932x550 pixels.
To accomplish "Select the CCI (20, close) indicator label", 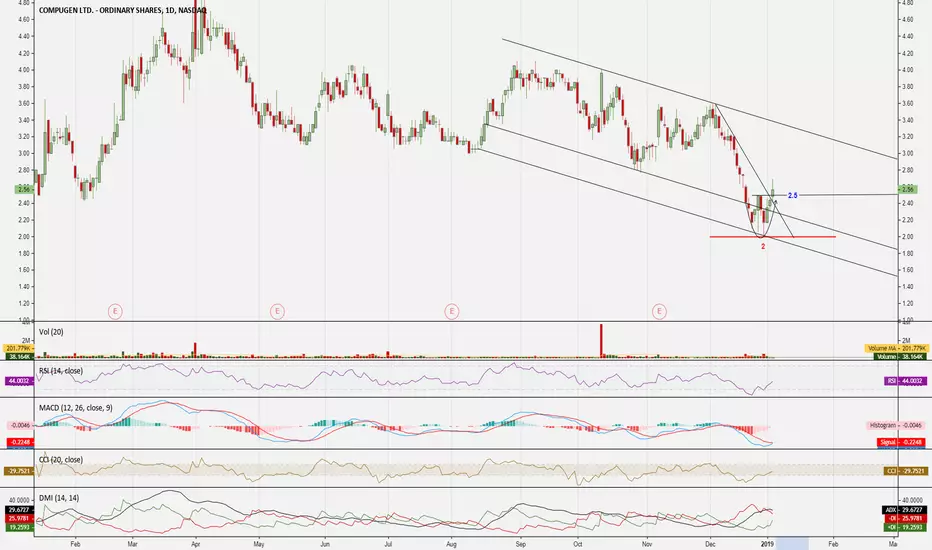I will pos(61,460).
